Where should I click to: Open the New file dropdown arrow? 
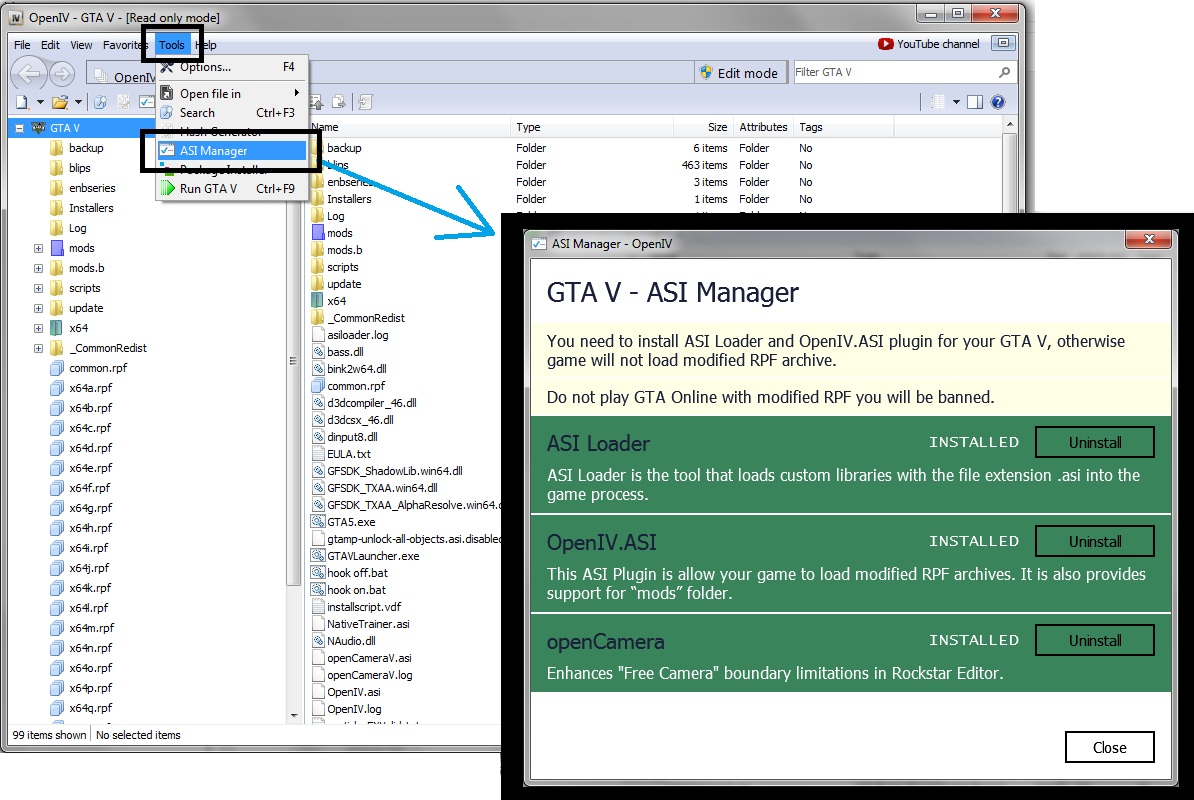pyautogui.click(x=40, y=102)
